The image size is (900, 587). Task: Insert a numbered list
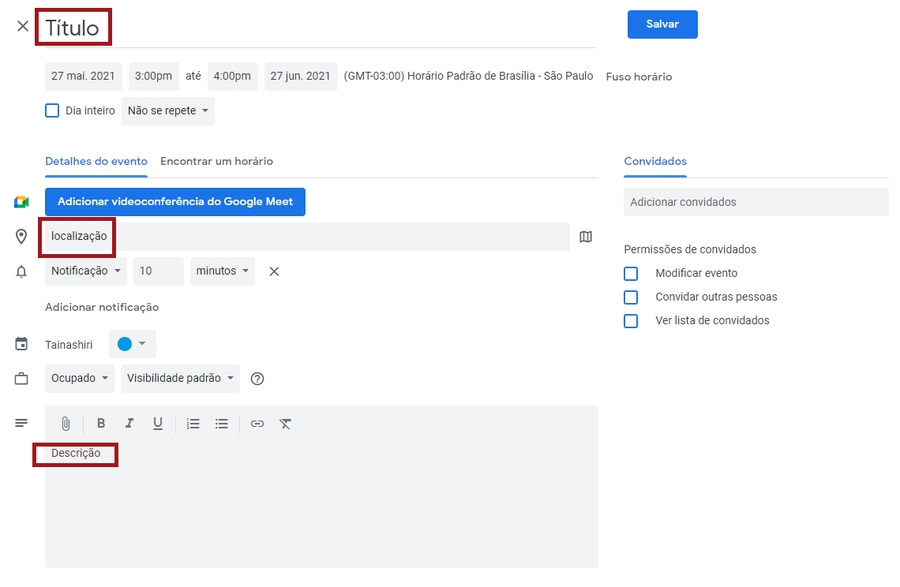click(x=194, y=424)
